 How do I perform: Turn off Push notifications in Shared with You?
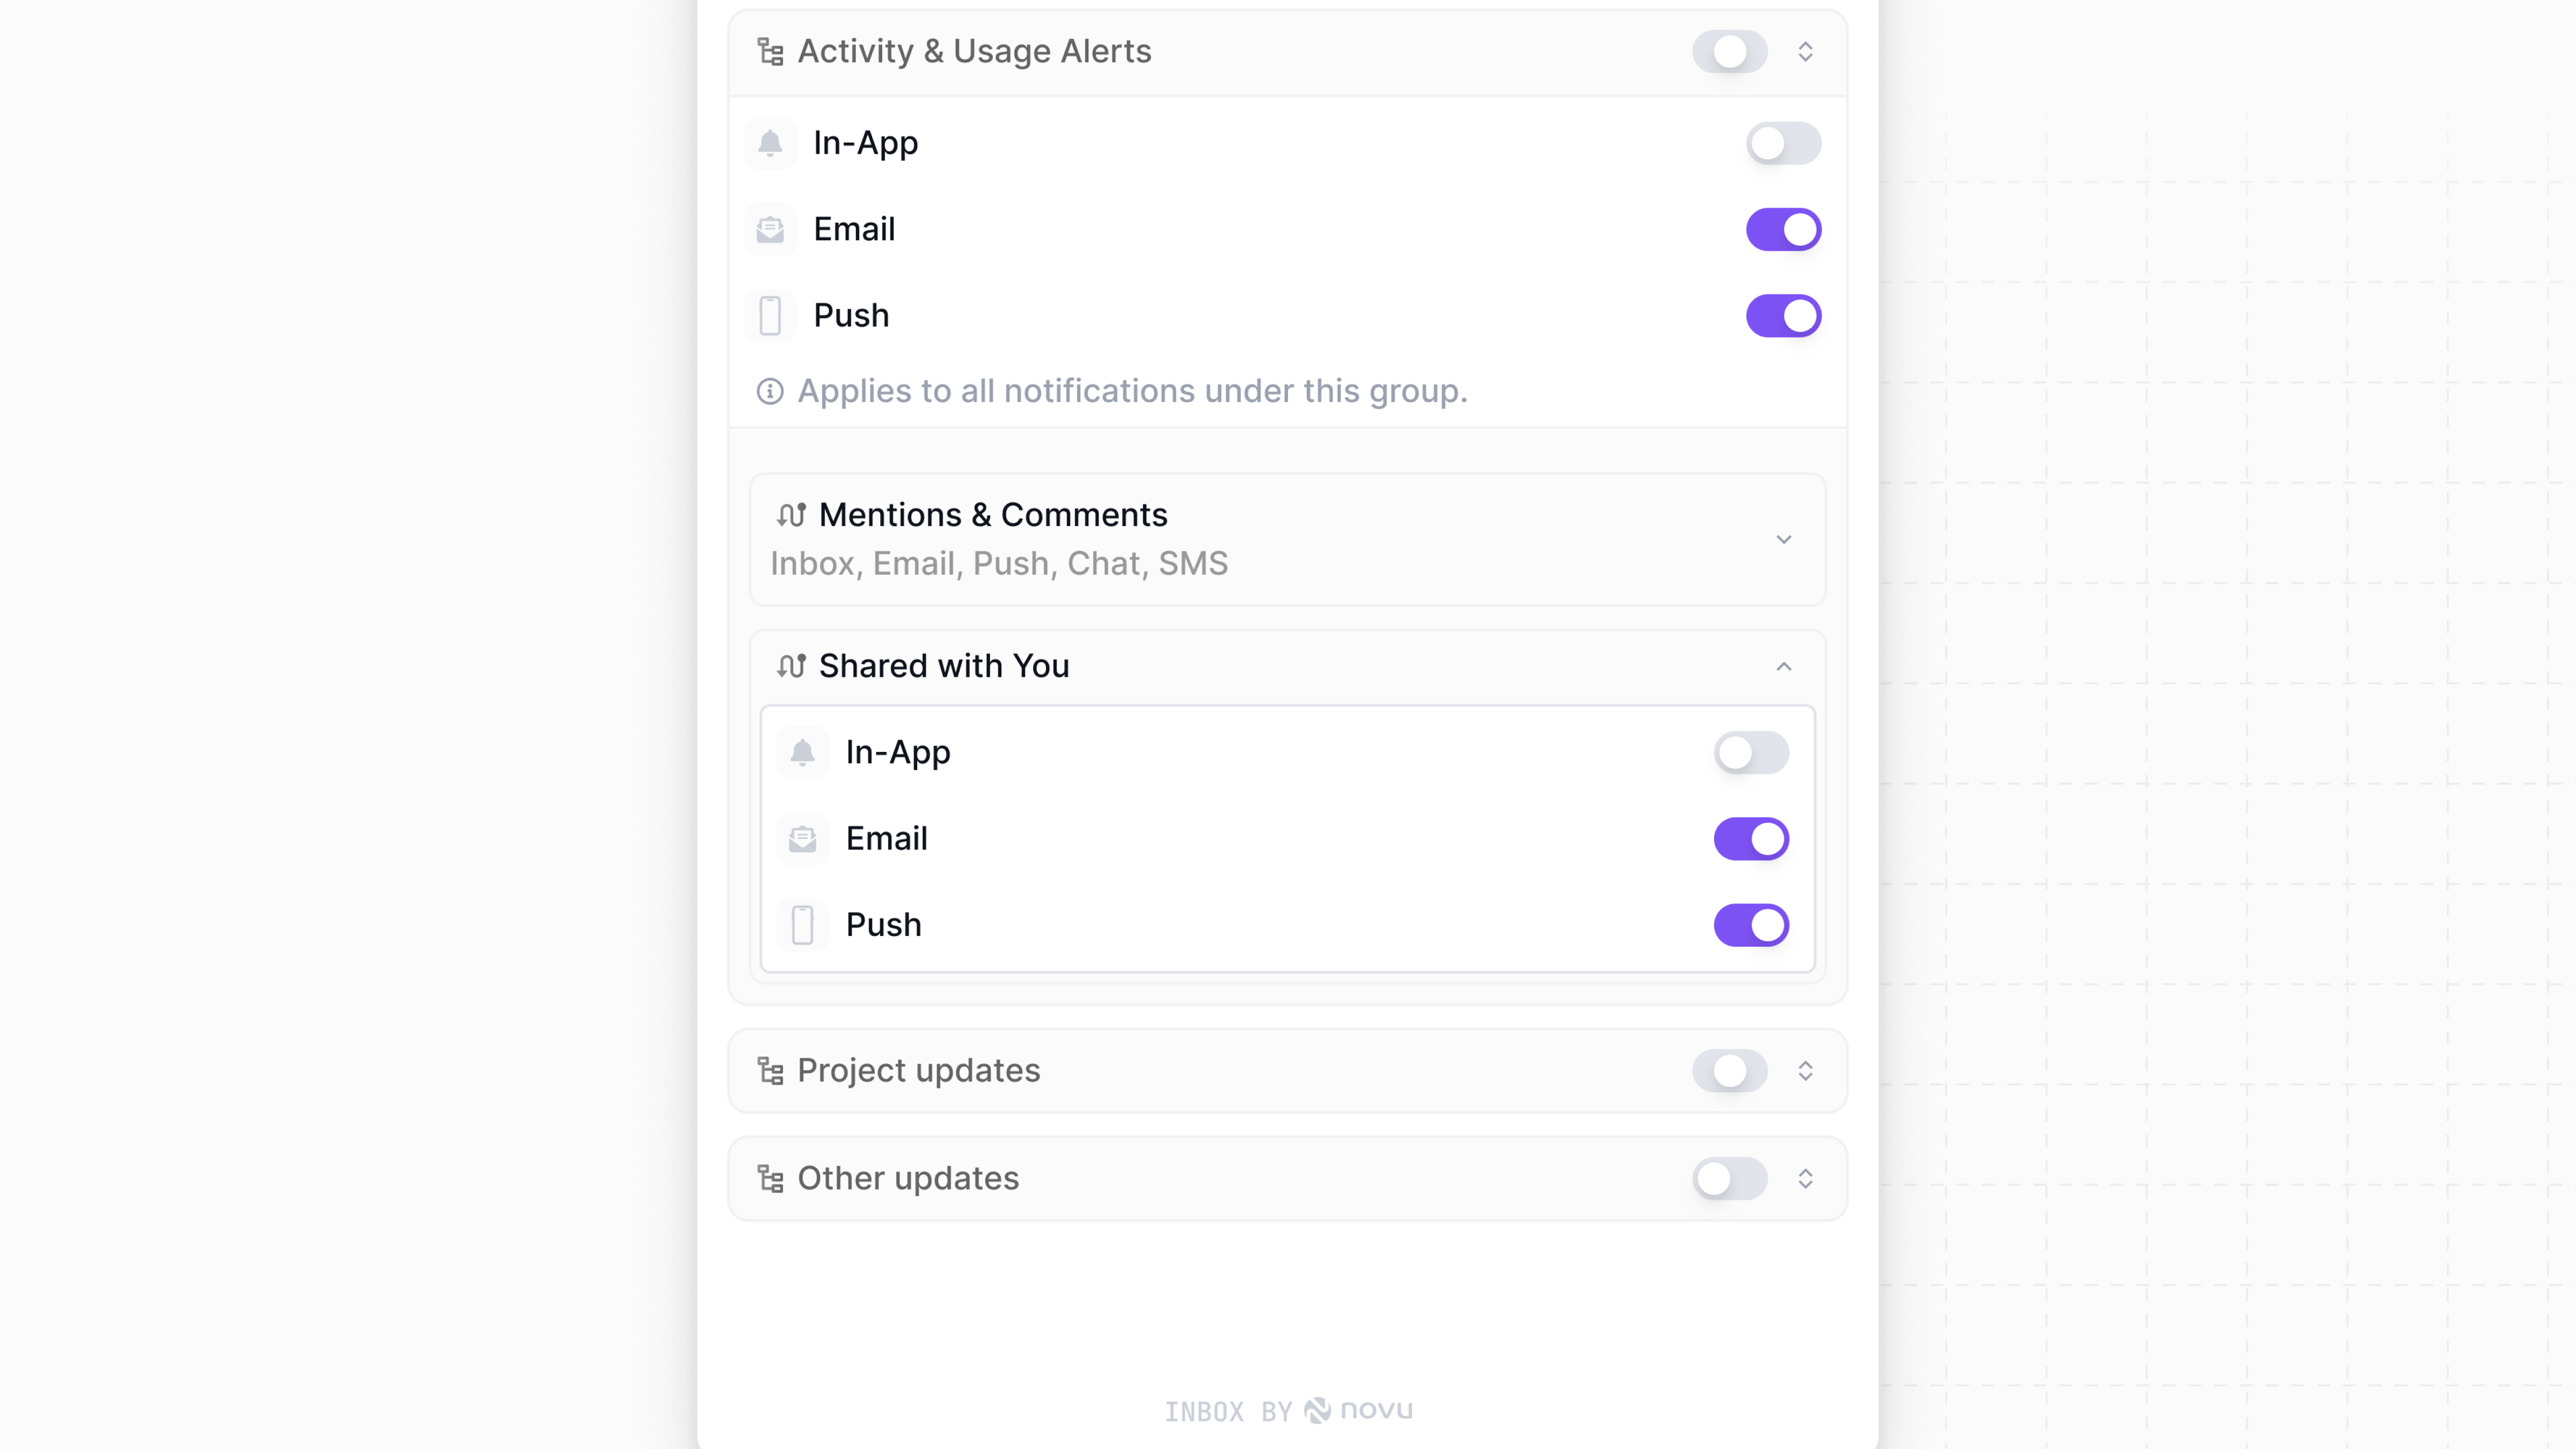coord(1751,925)
